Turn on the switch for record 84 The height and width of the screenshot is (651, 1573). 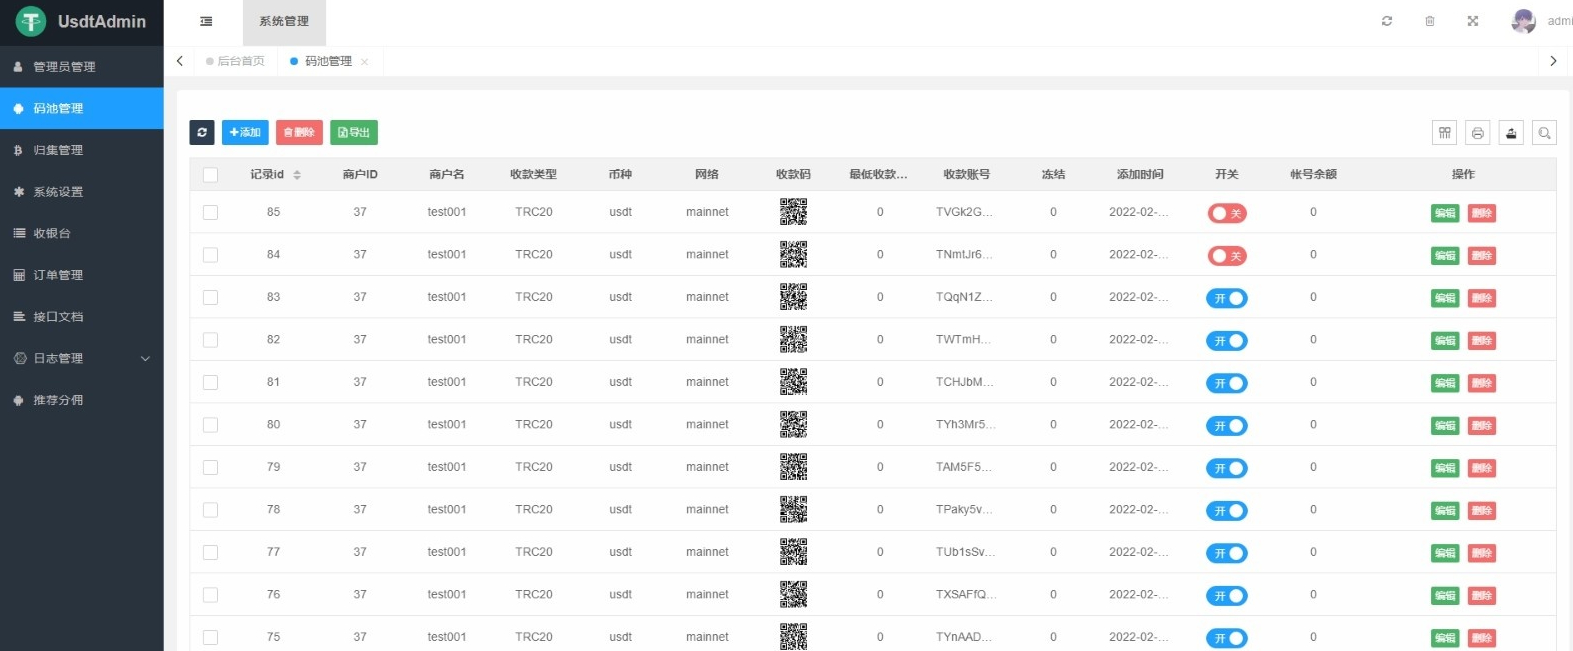click(x=1227, y=256)
